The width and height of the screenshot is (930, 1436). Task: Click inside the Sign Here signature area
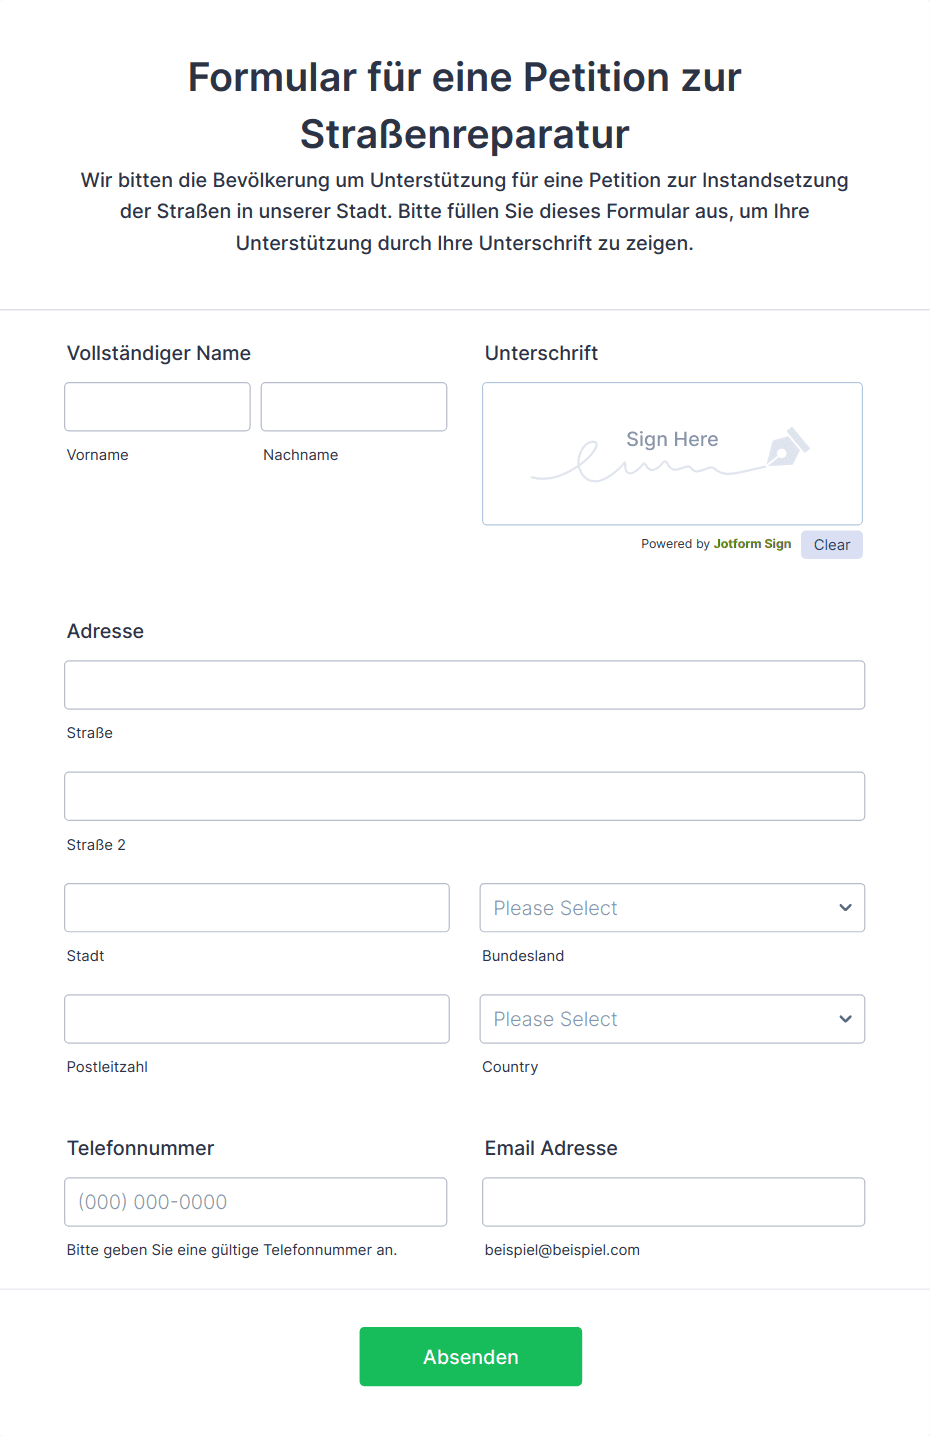click(x=672, y=454)
